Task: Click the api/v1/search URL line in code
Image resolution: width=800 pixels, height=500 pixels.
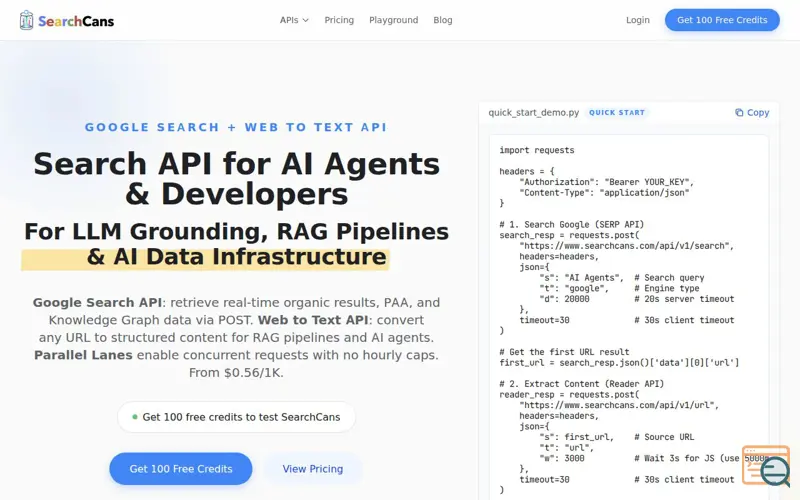Action: pyautogui.click(x=627, y=245)
